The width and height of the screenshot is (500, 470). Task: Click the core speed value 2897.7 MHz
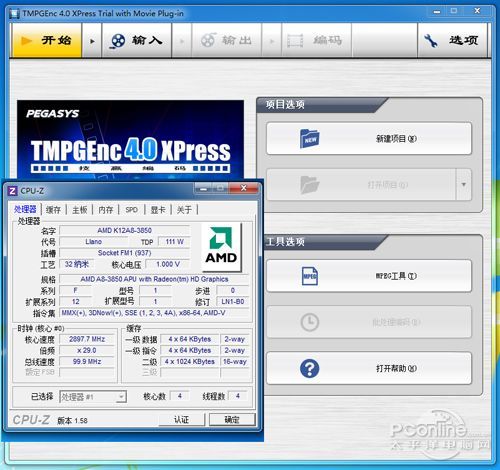click(87, 339)
